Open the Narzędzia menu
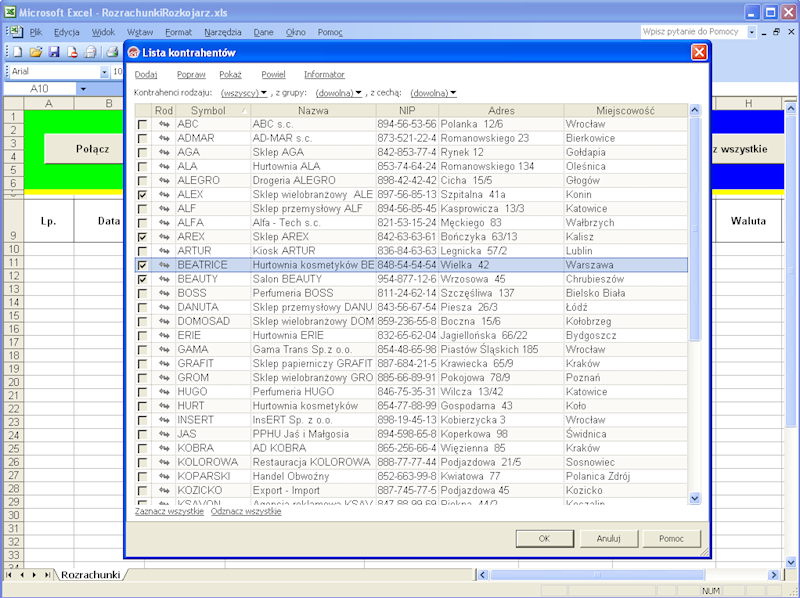Image resolution: width=800 pixels, height=598 pixels. (x=225, y=31)
